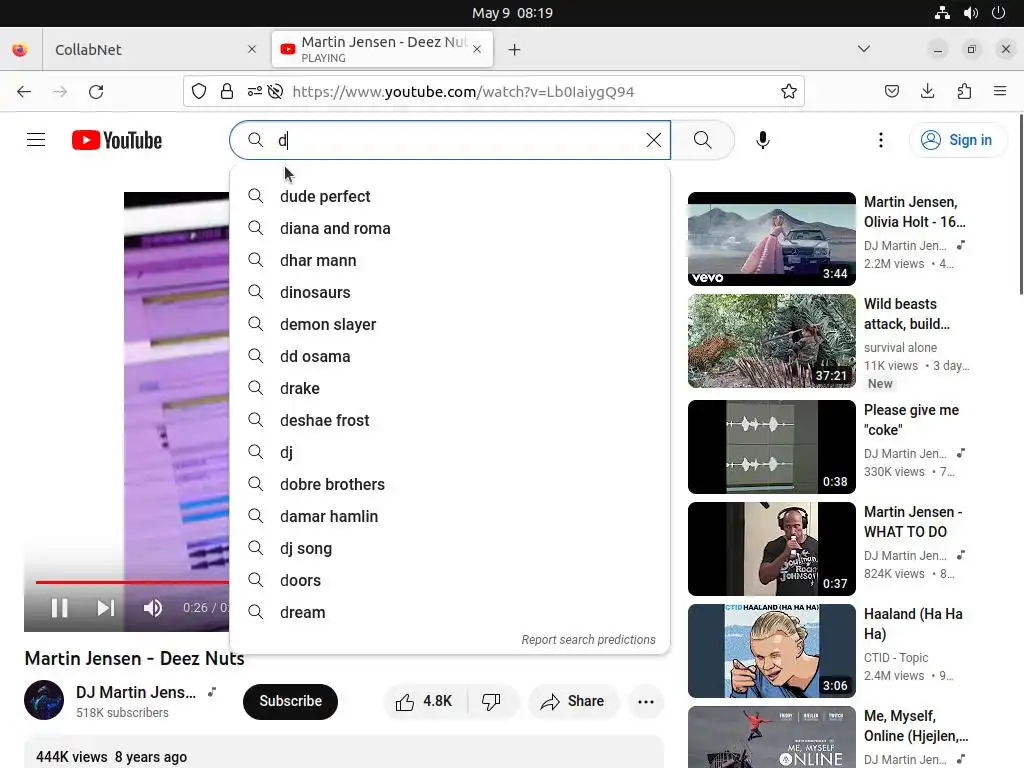Open DJ Martin Jensen channel avatar
1024x768 pixels.
pyautogui.click(x=44, y=700)
